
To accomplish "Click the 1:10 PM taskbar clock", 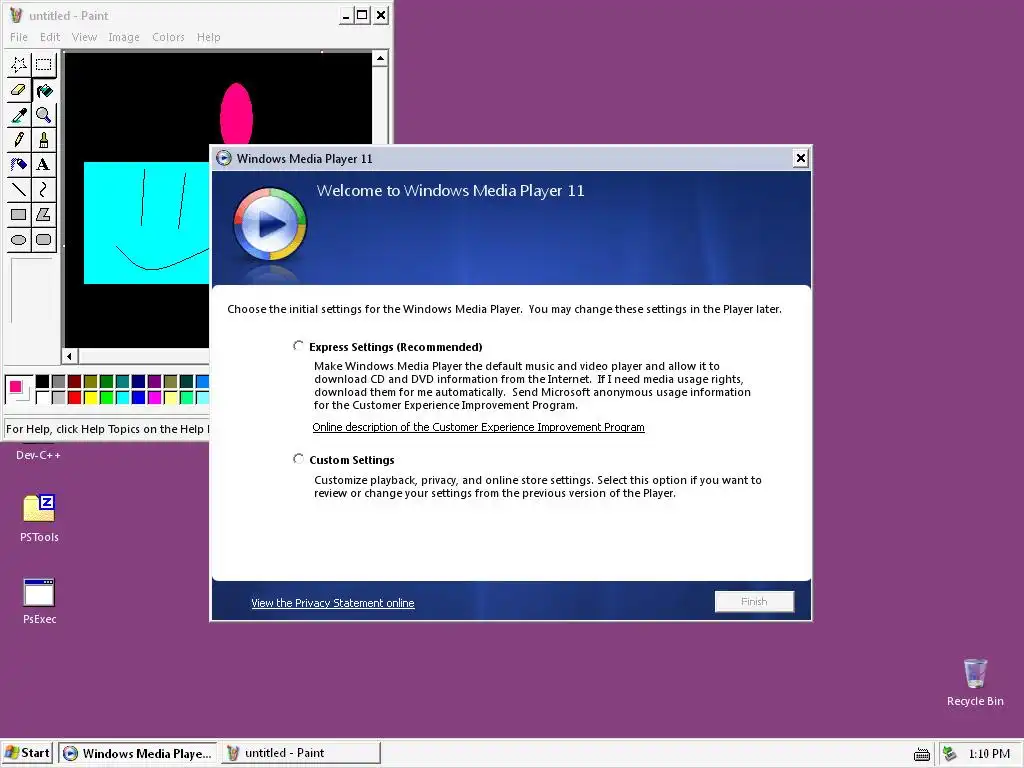I will tap(989, 754).
